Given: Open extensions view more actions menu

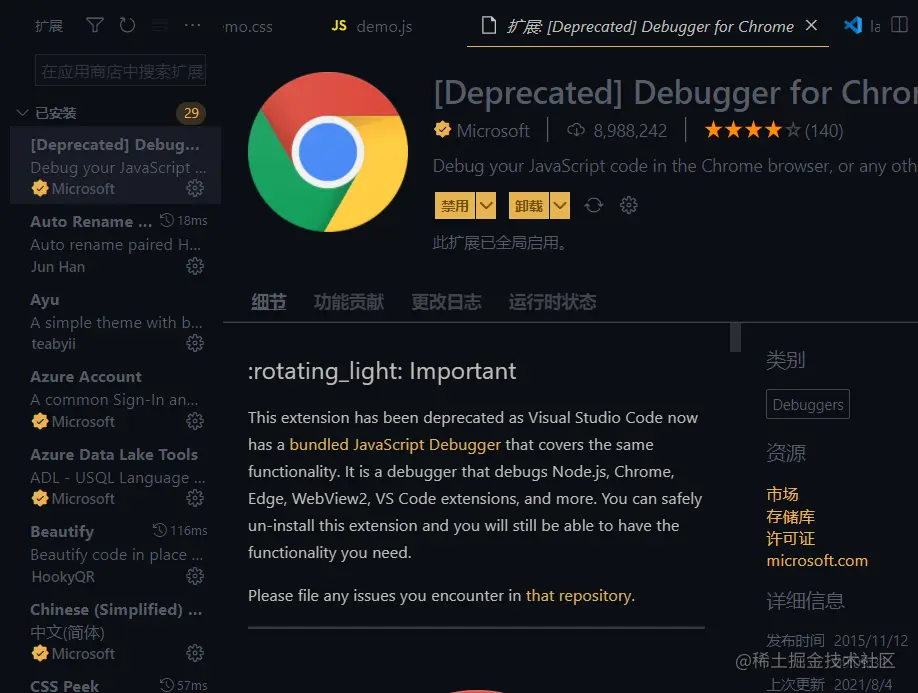Looking at the screenshot, I should click(192, 25).
